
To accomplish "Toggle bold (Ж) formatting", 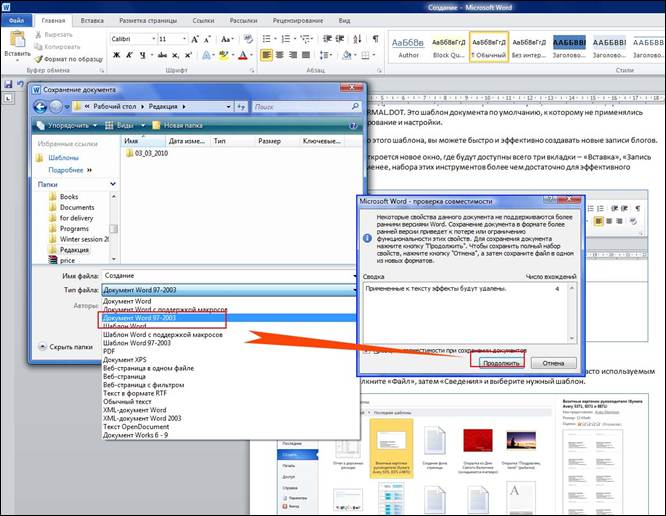I will coord(116,55).
